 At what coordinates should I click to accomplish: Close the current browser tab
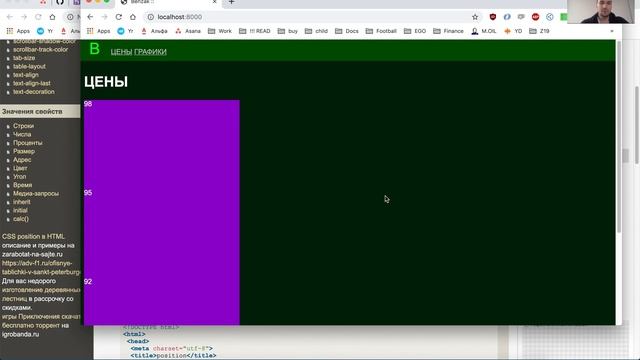[x=215, y=2]
